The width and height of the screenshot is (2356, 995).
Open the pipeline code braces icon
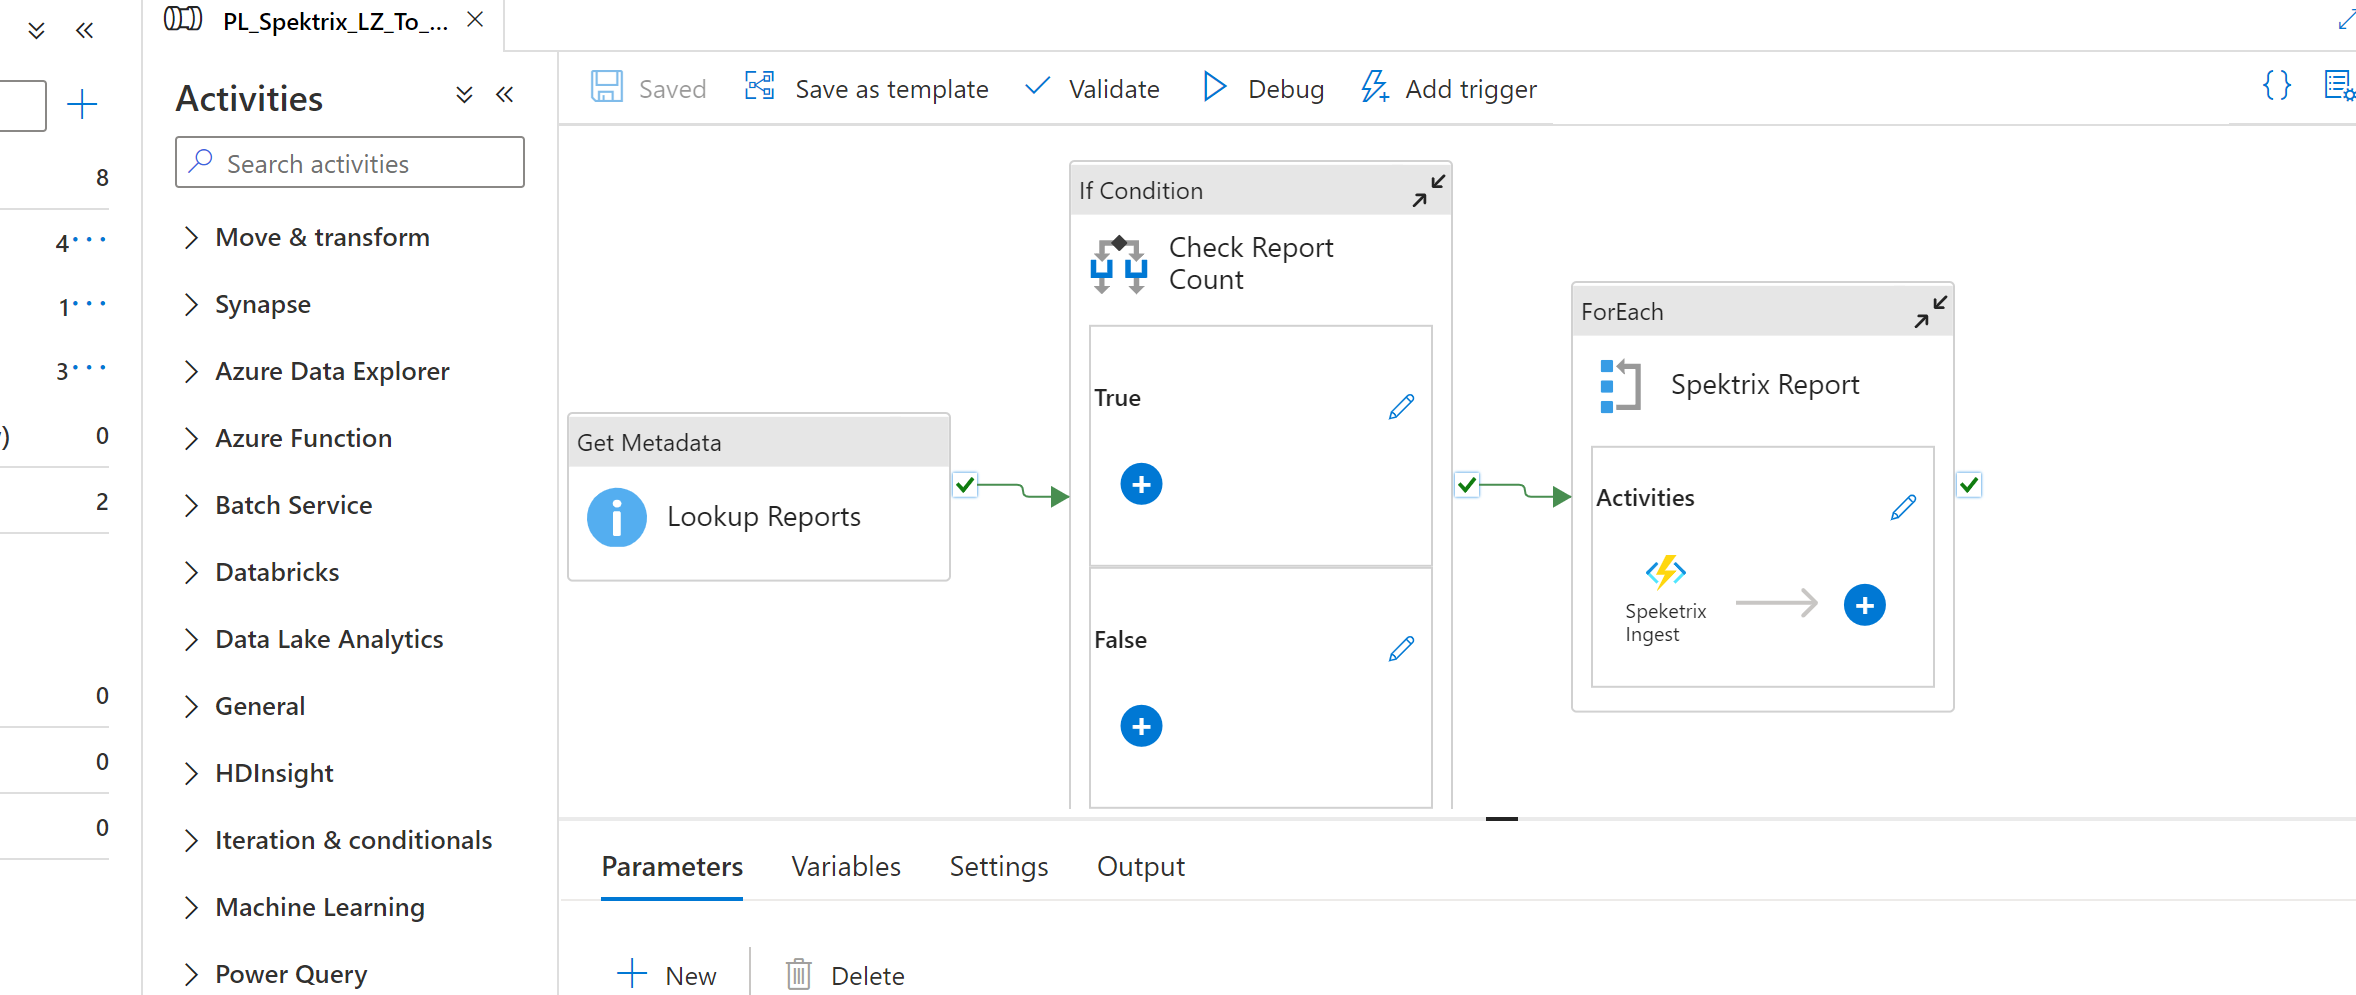coord(2277,85)
